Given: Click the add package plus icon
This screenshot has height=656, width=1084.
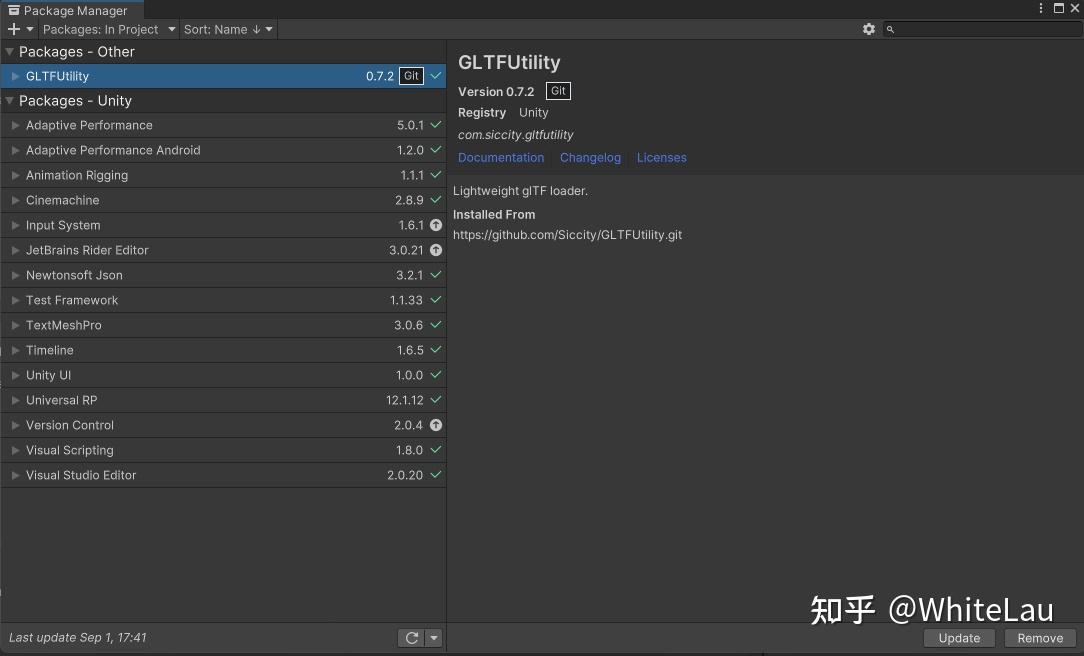Looking at the screenshot, I should coord(11,29).
